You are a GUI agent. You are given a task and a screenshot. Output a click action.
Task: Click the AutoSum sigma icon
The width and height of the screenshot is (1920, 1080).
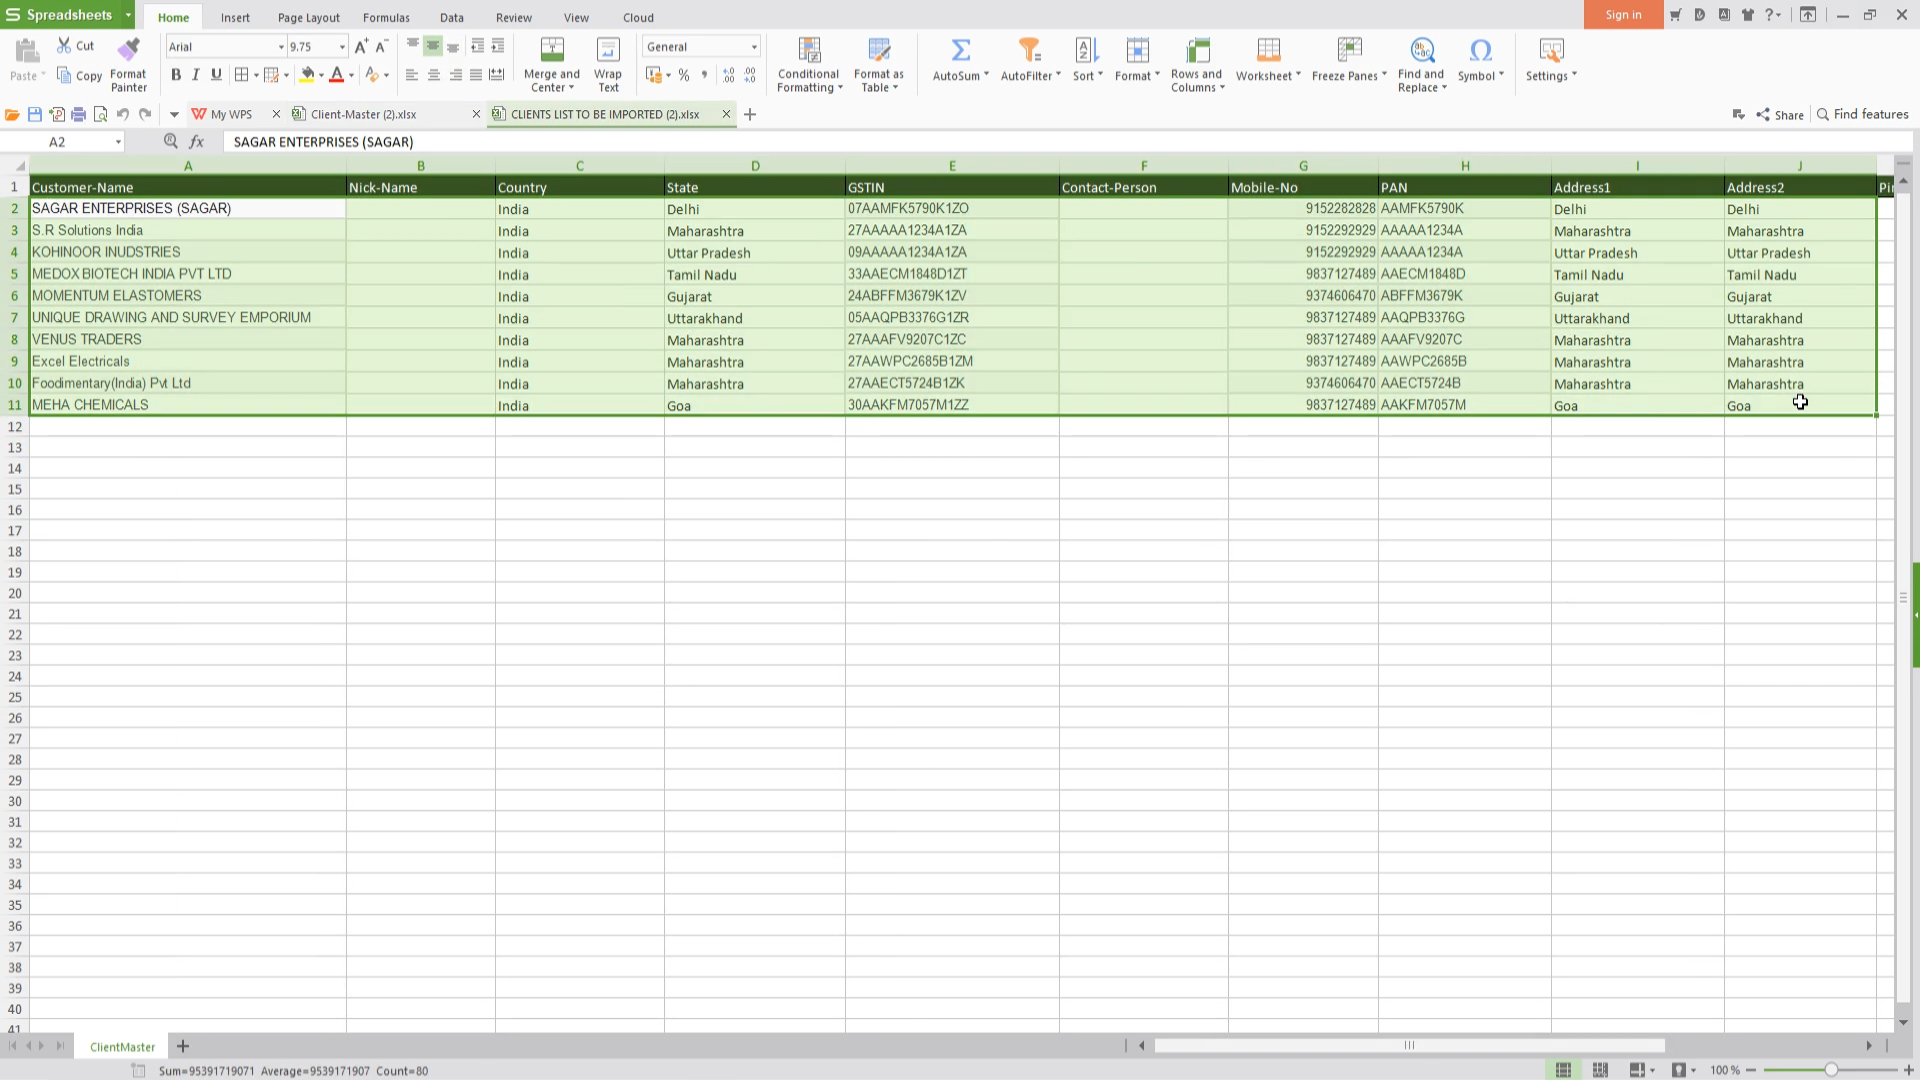[960, 50]
